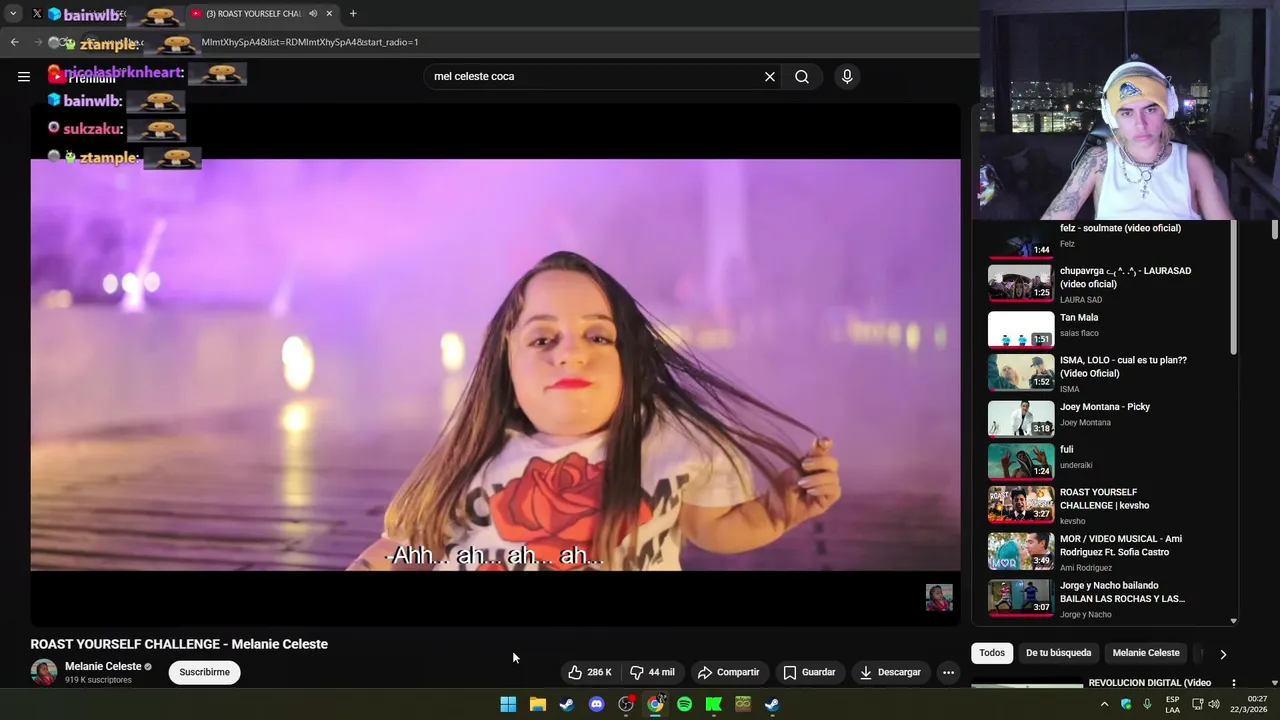The width and height of the screenshot is (1280, 720).
Task: Open the volume control in system tray
Action: pos(1214,704)
